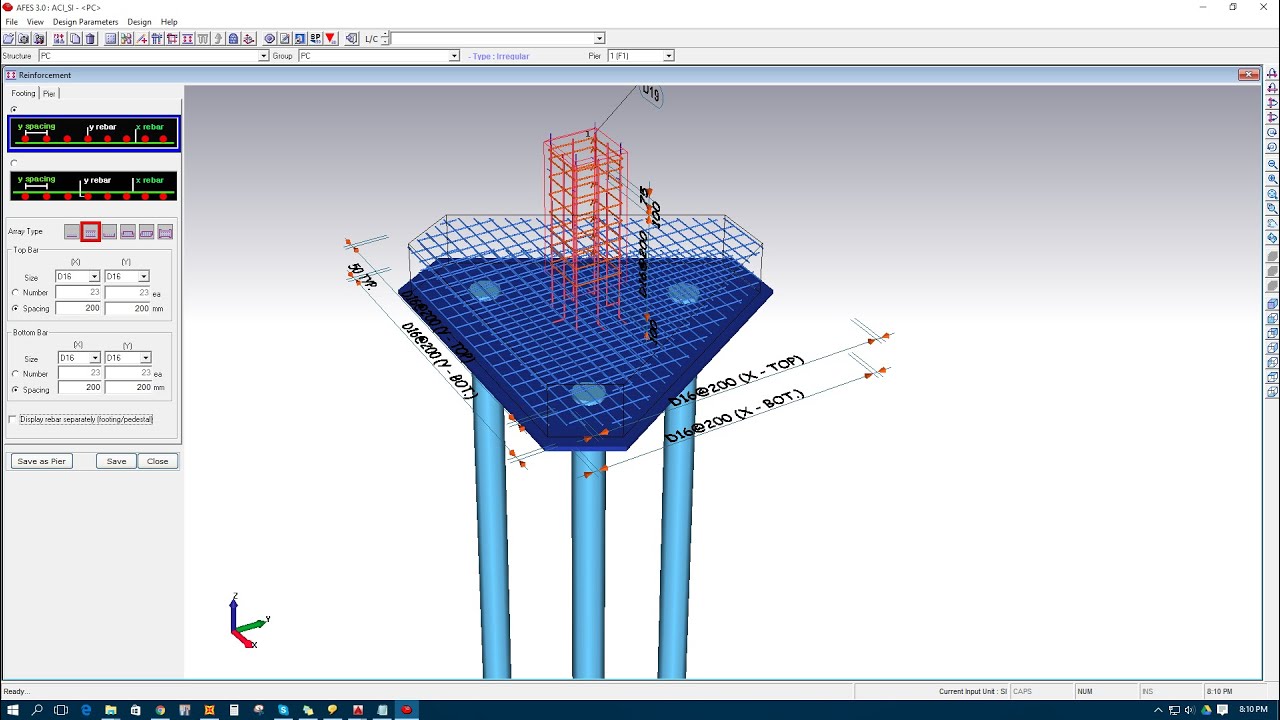
Task: Switch to the Pier tab
Action: pyautogui.click(x=48, y=93)
